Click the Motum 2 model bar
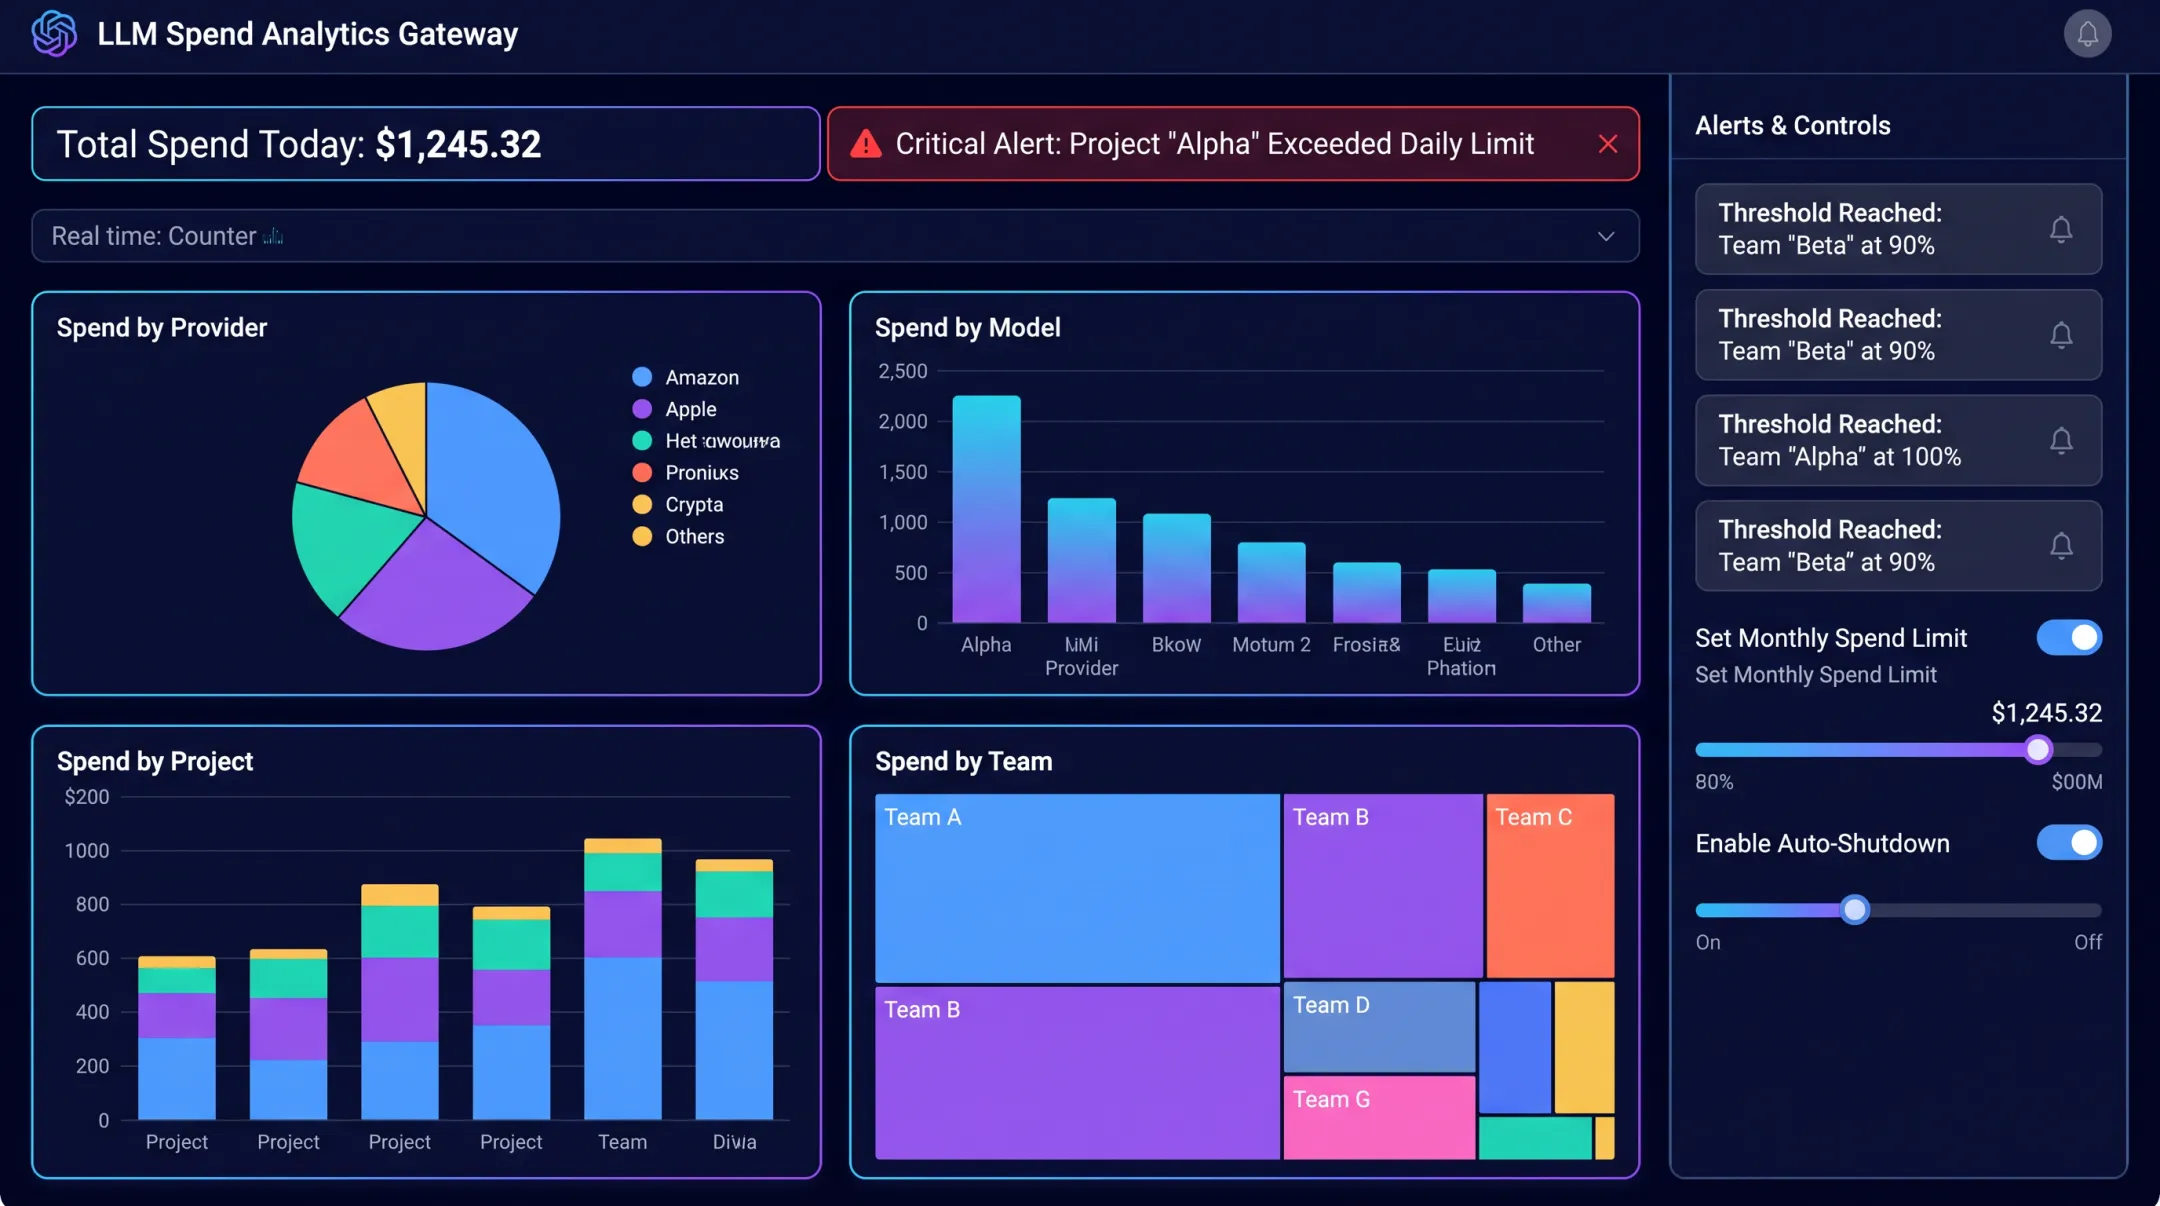Screen dimensions: 2160x1206 tap(1271, 582)
